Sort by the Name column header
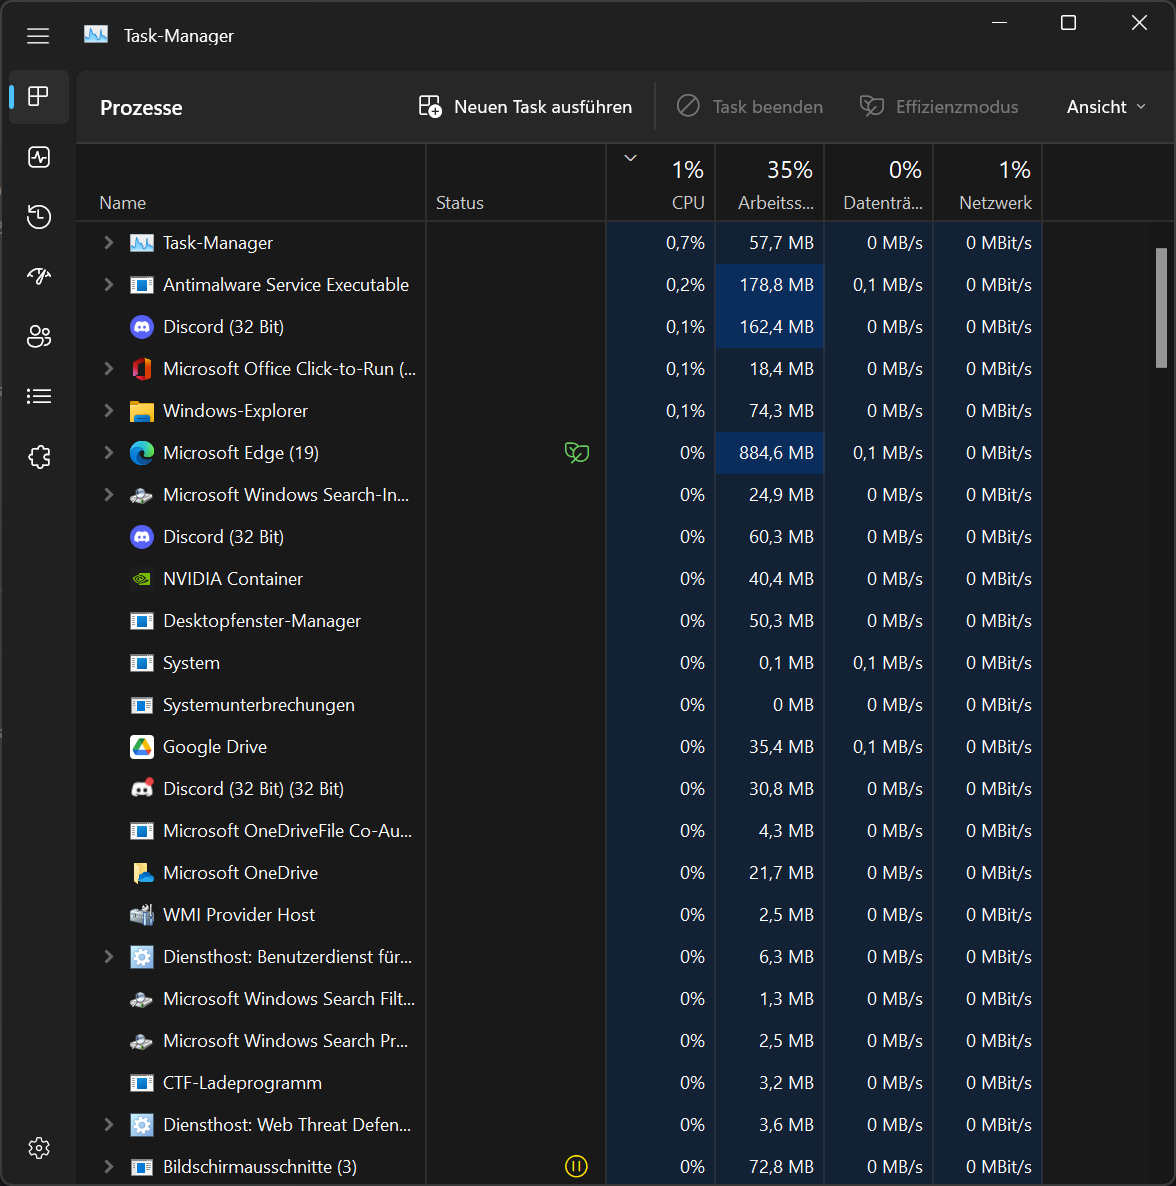The height and width of the screenshot is (1186, 1176). (251, 182)
